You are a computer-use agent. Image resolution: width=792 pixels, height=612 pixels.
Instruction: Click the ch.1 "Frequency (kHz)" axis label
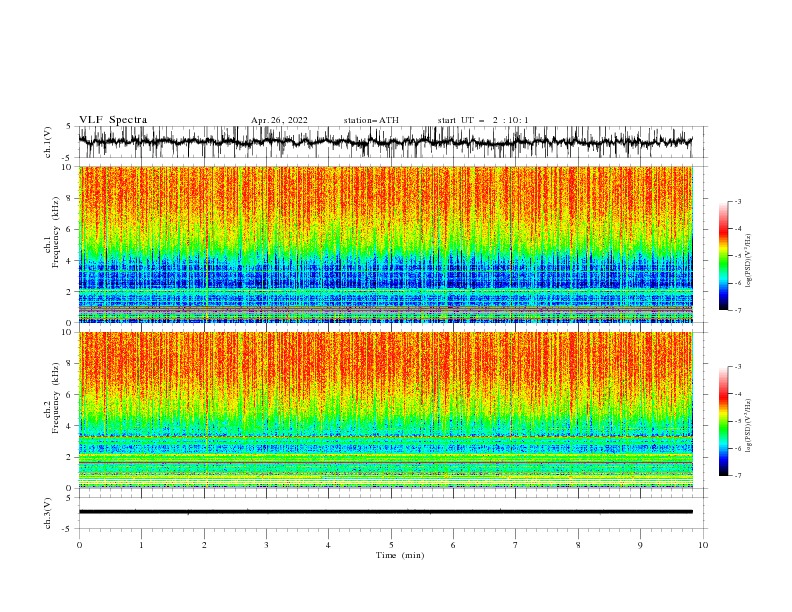tap(56, 233)
